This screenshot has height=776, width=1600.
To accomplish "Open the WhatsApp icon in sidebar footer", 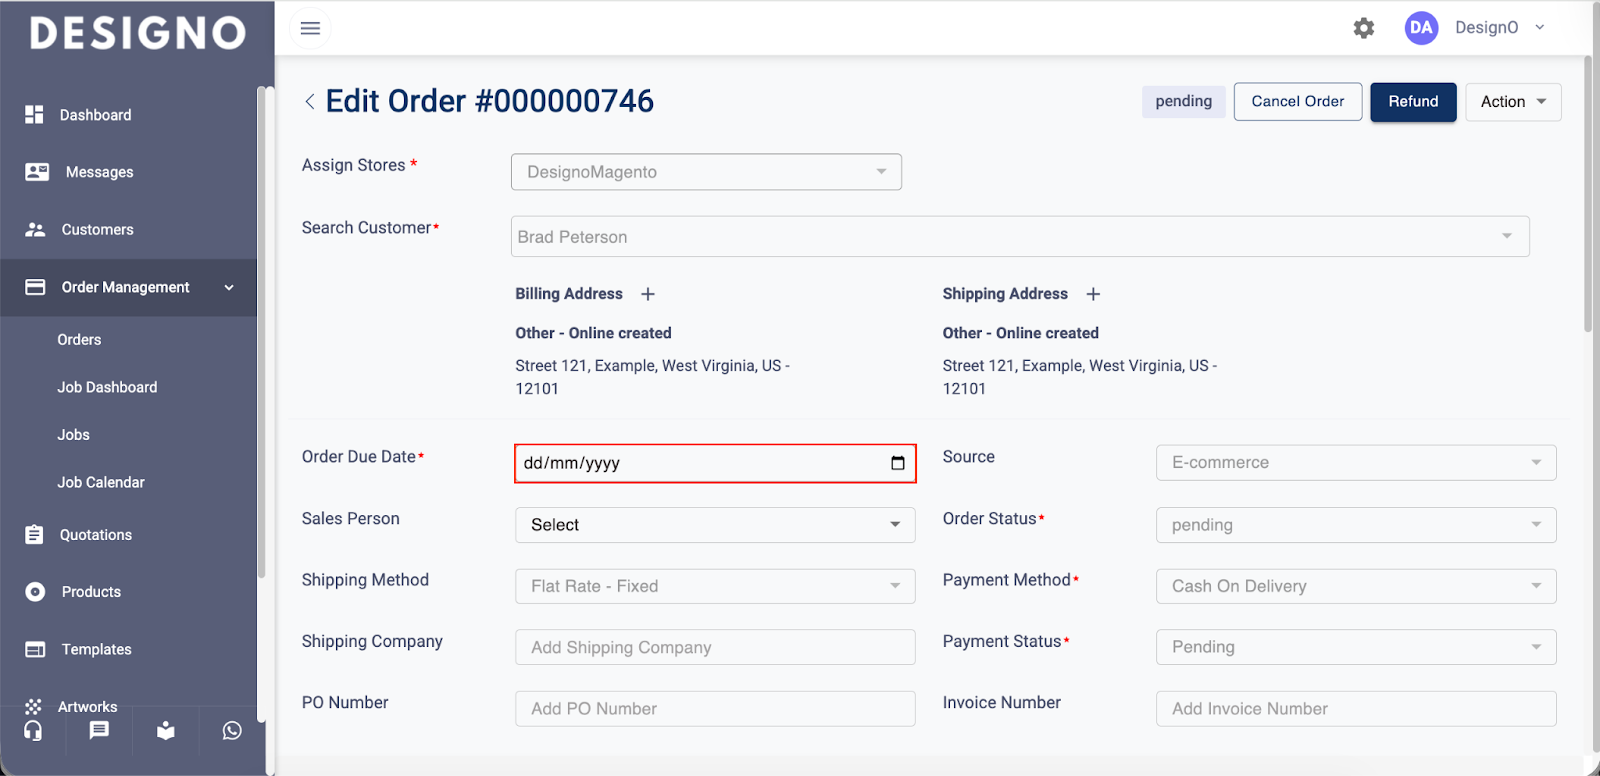I will (232, 731).
